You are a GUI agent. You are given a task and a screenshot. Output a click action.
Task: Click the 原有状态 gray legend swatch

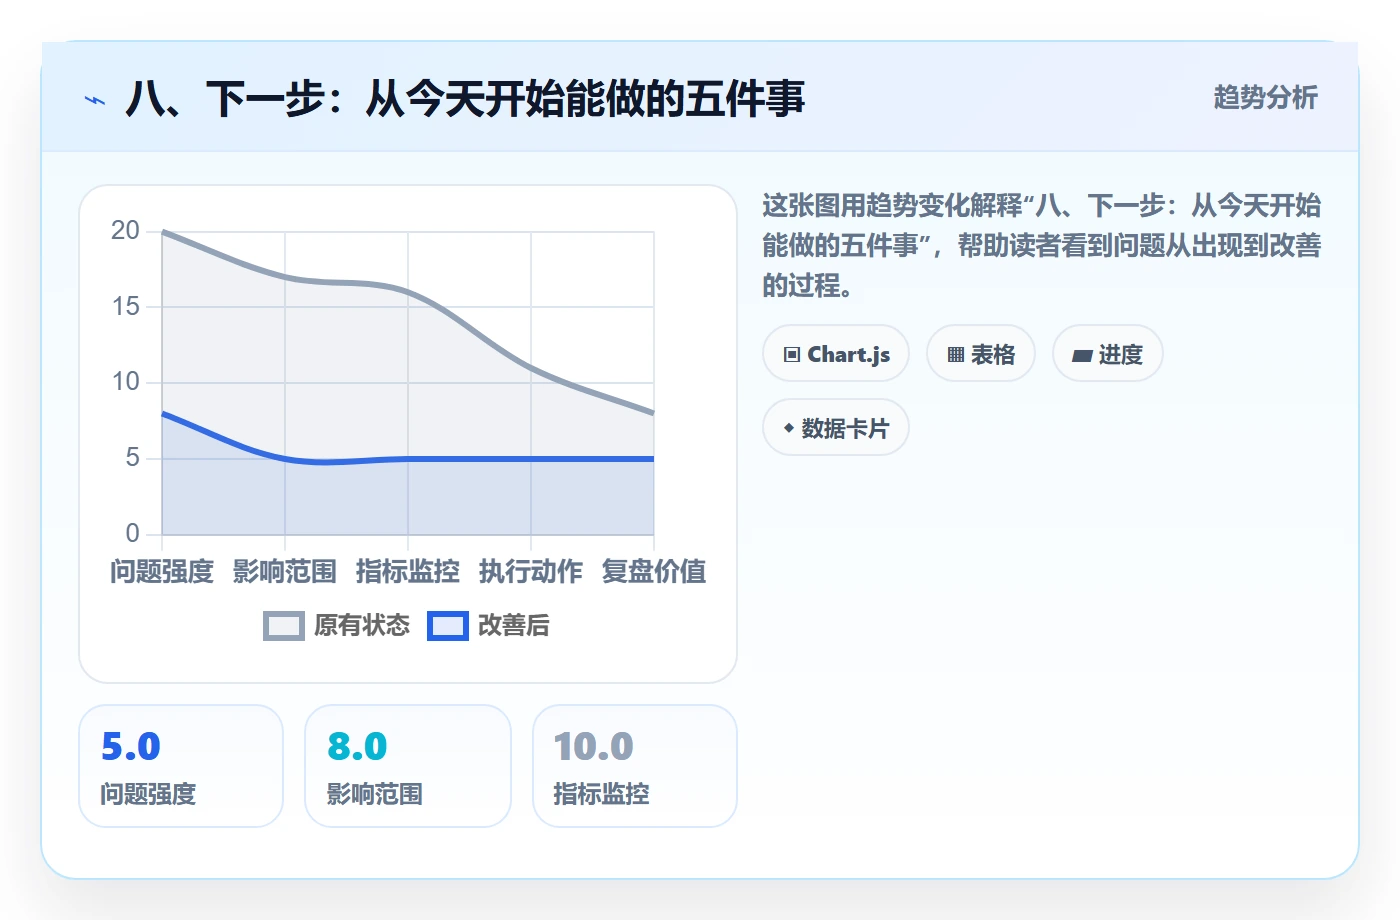point(284,626)
